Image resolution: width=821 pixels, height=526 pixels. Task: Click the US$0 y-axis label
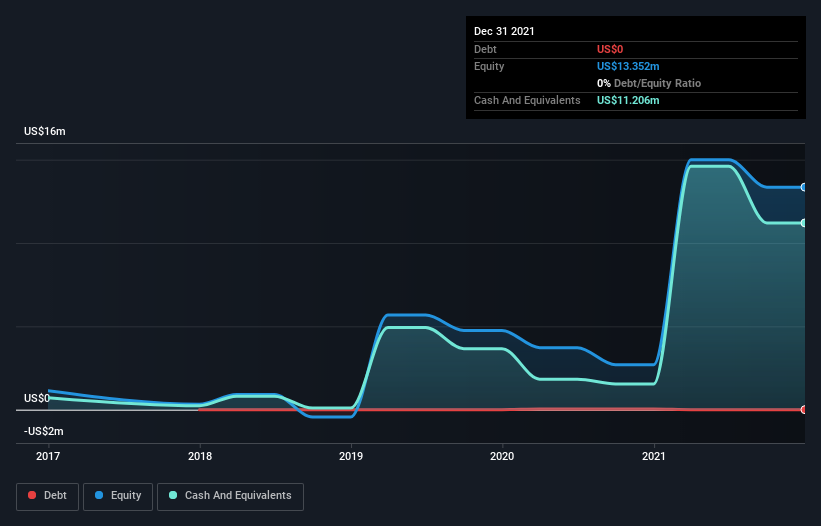click(37, 398)
